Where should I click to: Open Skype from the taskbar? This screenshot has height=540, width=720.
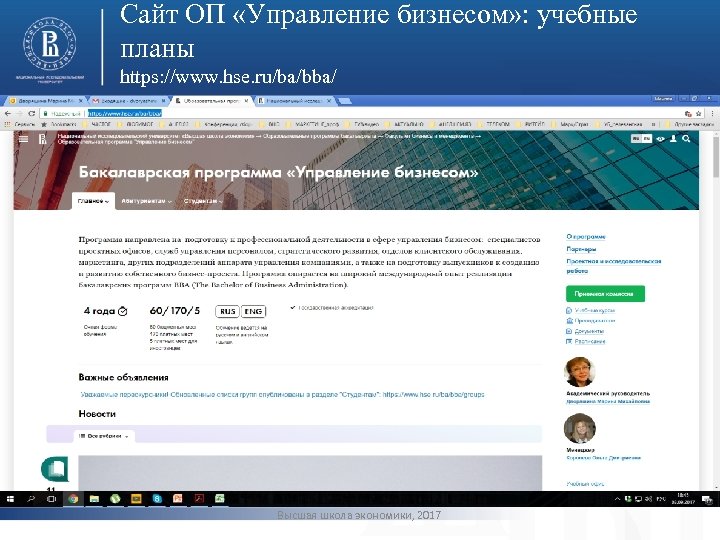[157, 499]
